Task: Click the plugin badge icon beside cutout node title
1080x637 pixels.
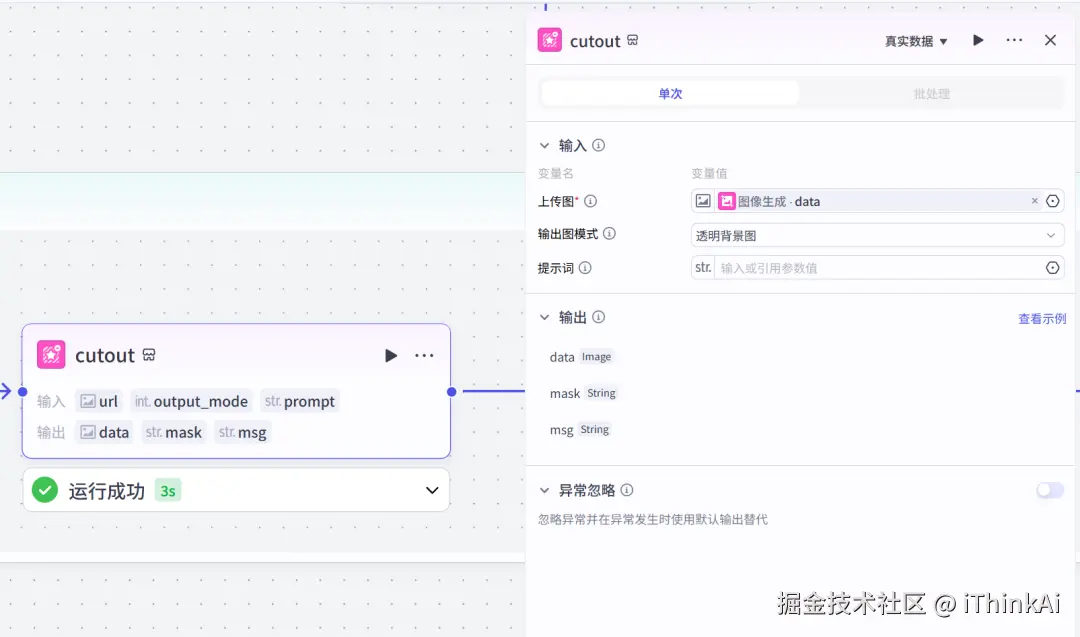Action: click(x=149, y=355)
